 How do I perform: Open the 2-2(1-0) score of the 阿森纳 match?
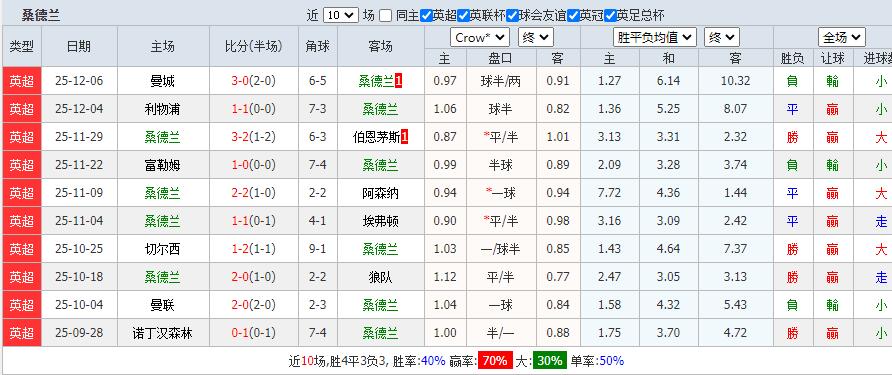[253, 193]
